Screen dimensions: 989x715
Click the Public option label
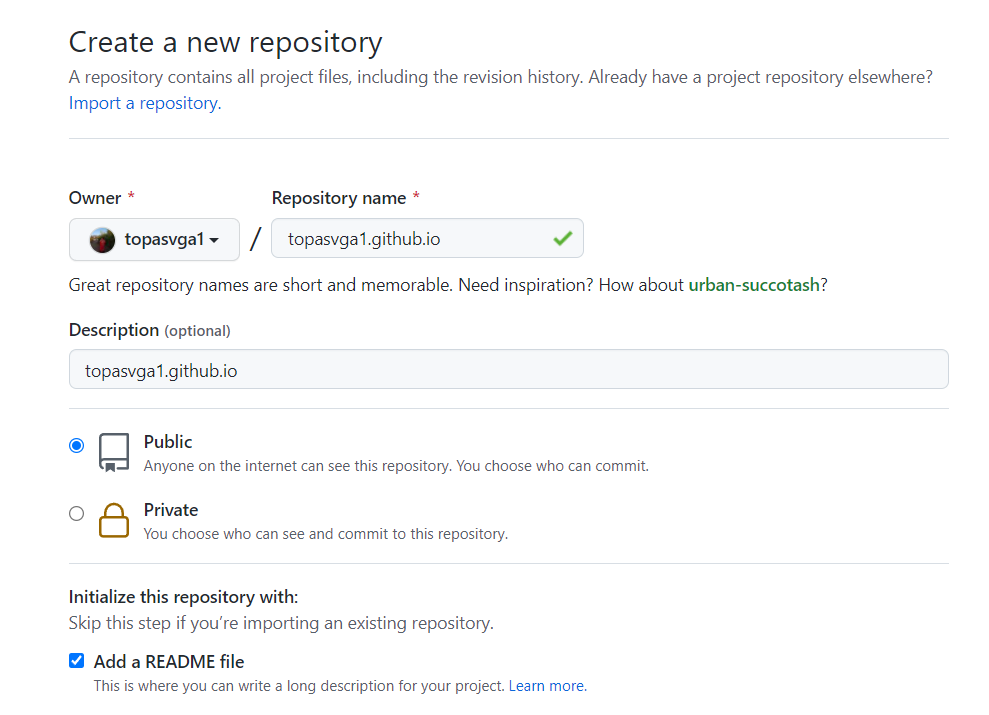point(168,442)
